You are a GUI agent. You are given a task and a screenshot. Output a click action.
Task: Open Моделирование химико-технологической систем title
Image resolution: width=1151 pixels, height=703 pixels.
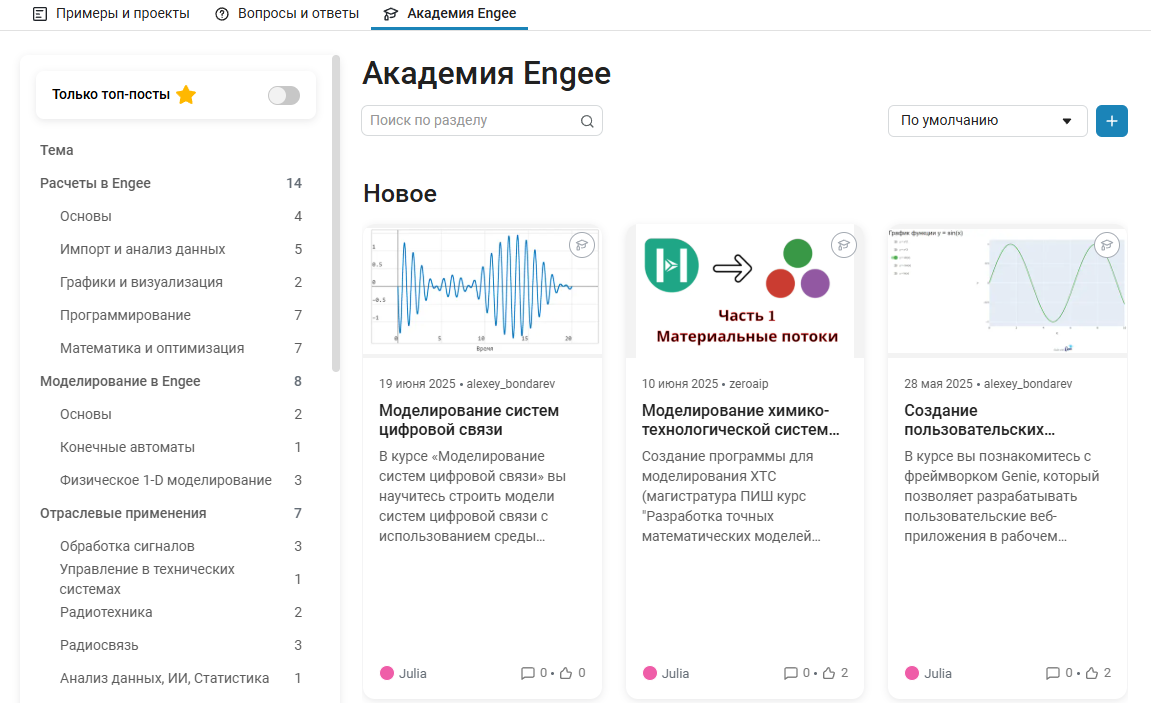click(741, 420)
